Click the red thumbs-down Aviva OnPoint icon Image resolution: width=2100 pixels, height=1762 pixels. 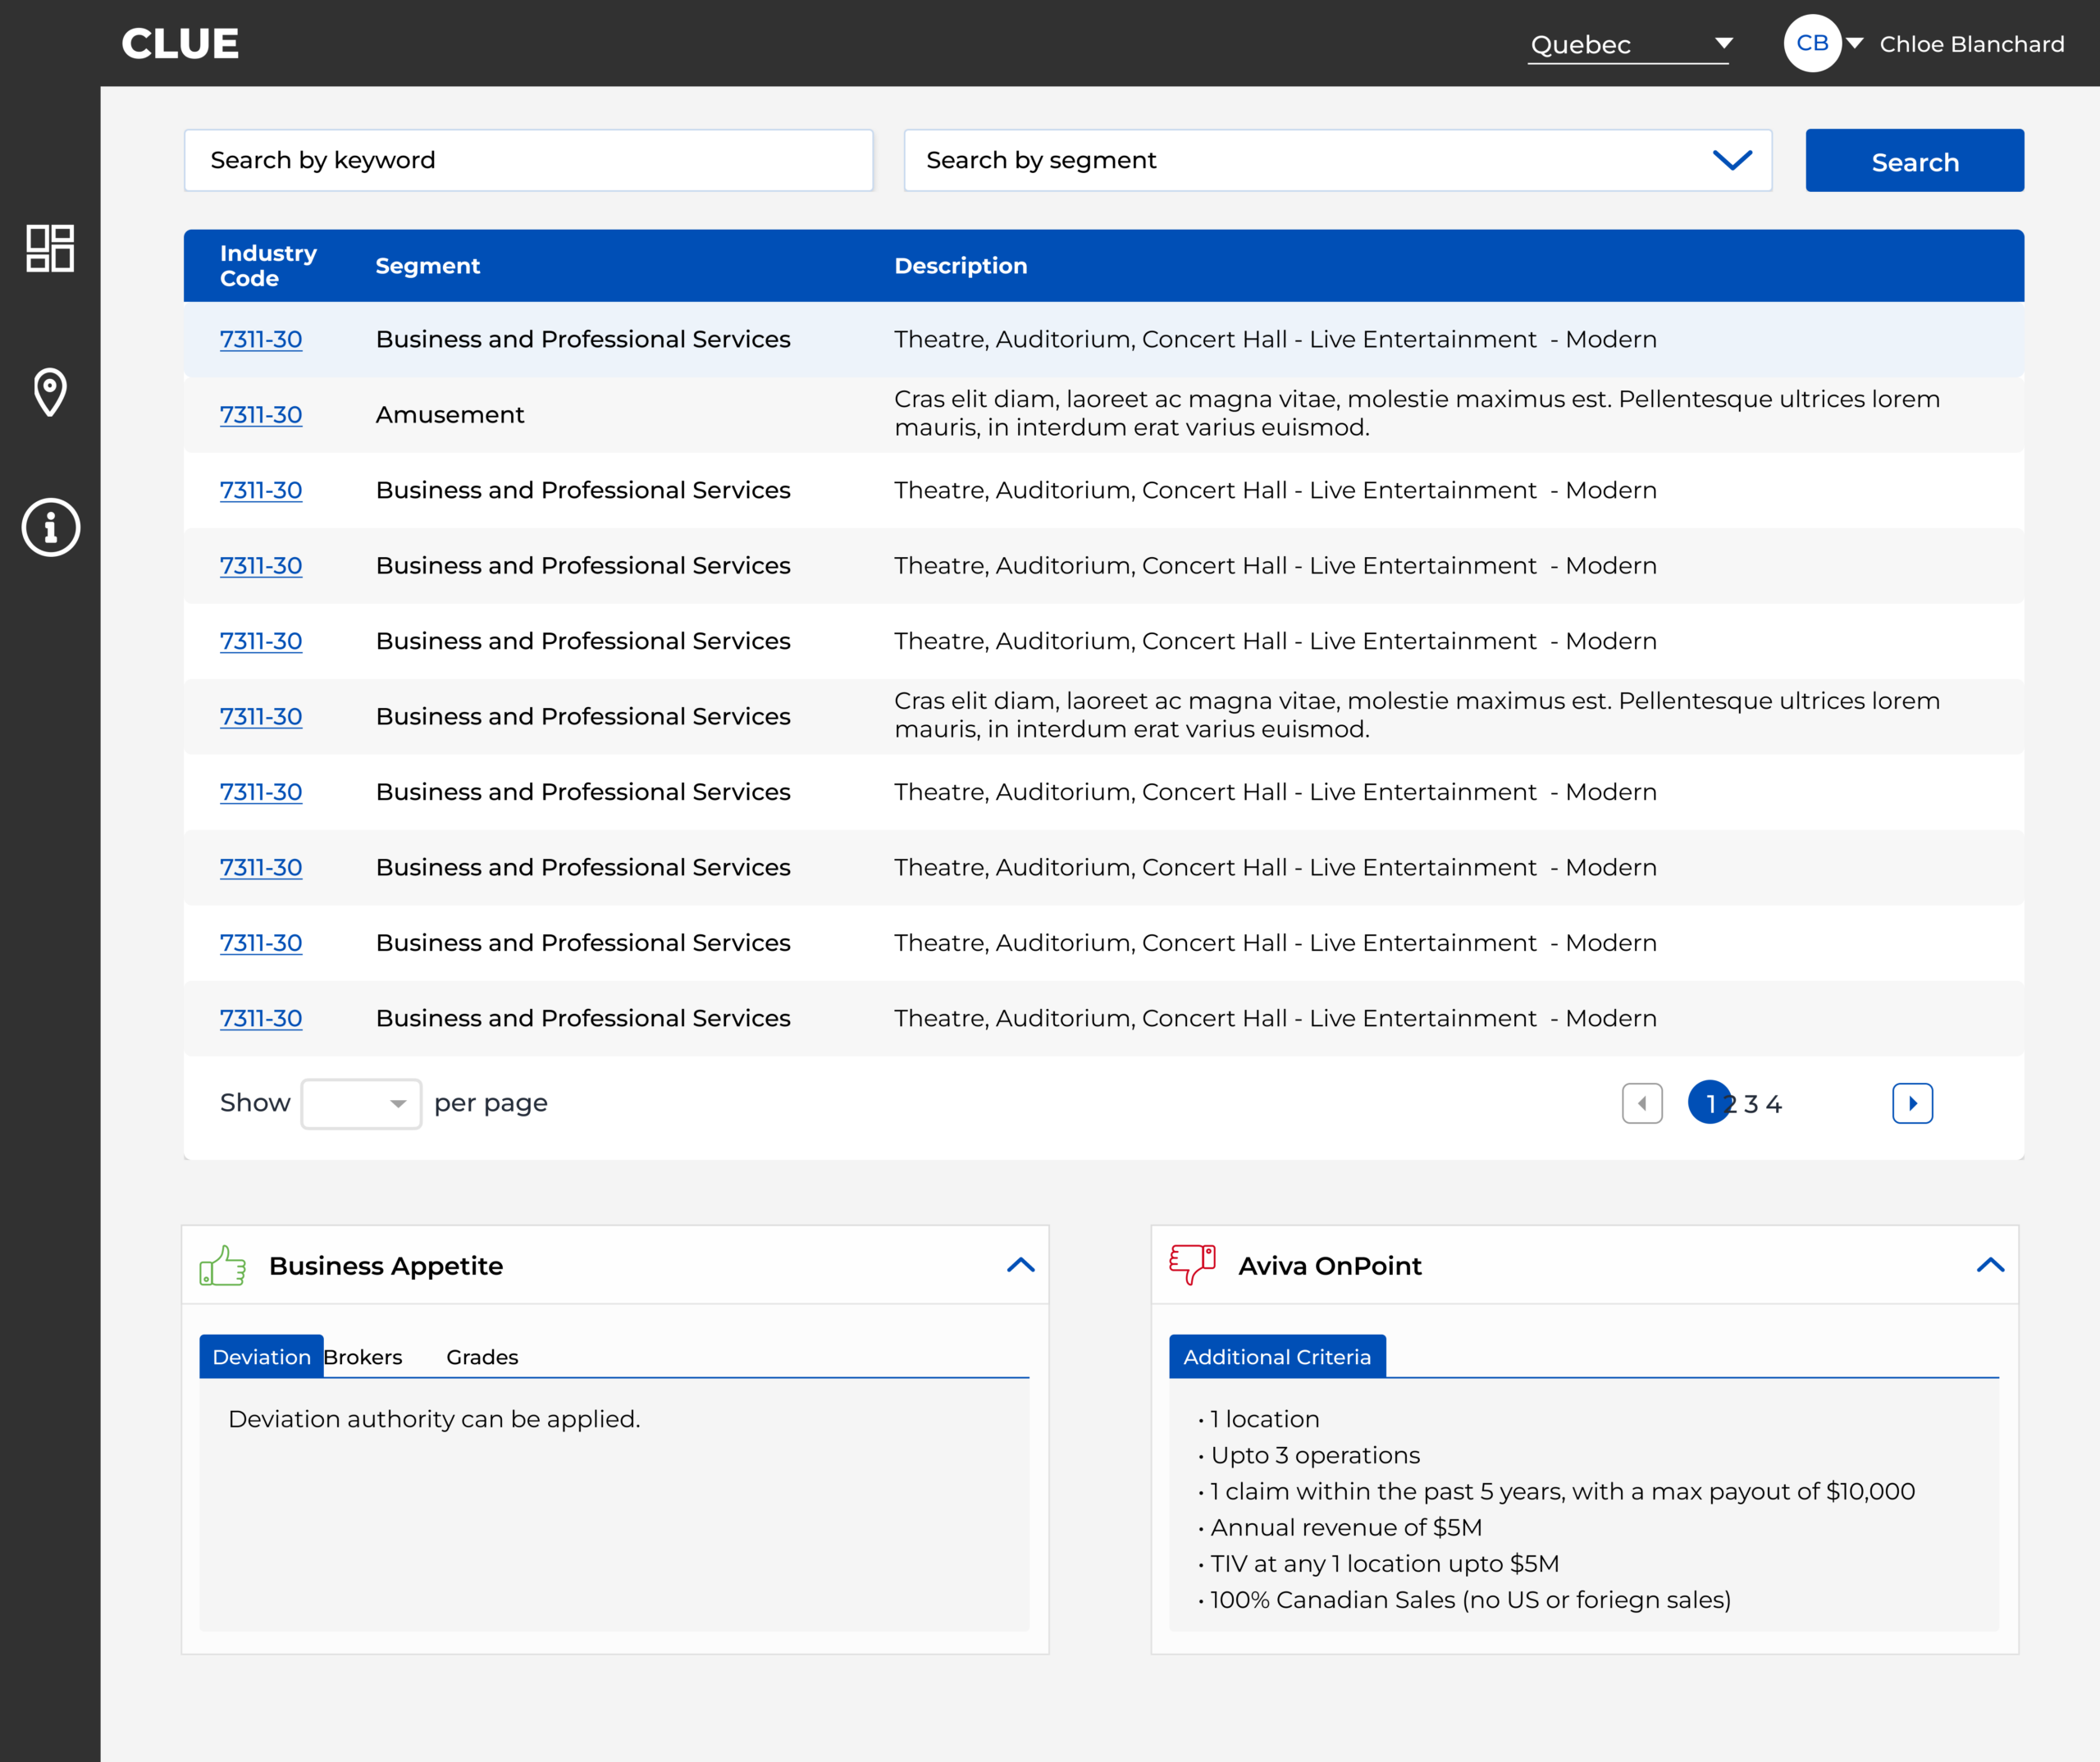[1192, 1264]
